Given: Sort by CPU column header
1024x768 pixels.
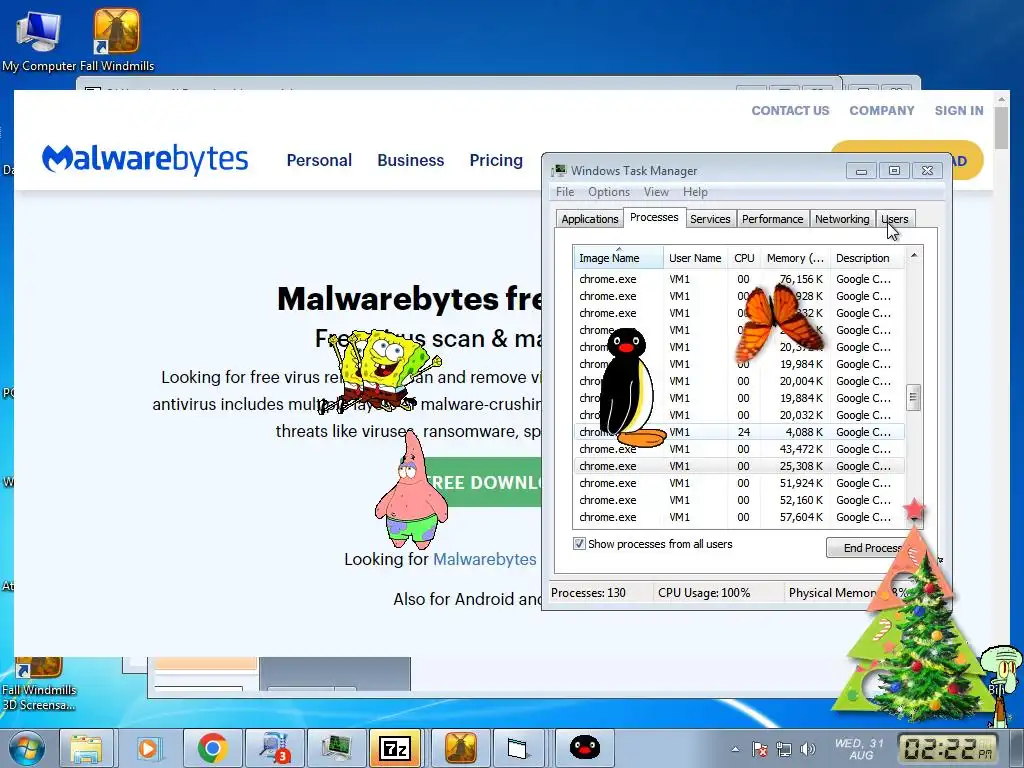Looking at the screenshot, I should coord(744,257).
